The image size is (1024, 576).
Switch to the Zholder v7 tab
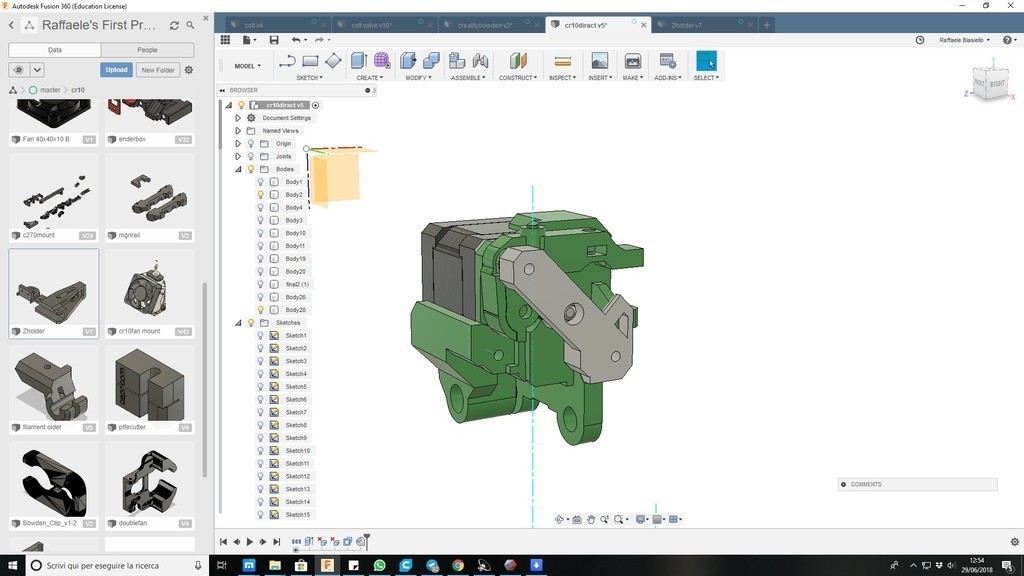click(x=686, y=25)
